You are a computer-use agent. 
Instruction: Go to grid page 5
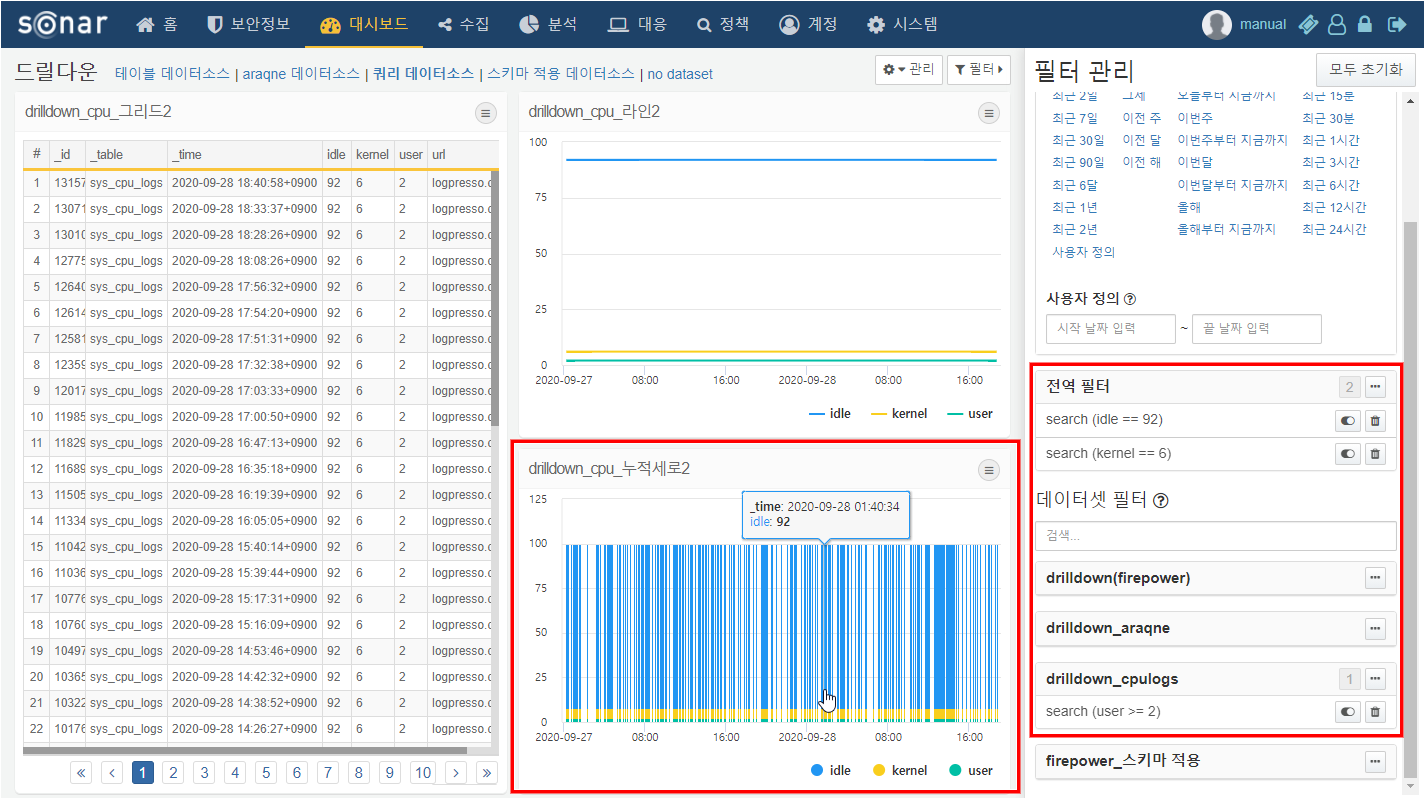(x=265, y=772)
